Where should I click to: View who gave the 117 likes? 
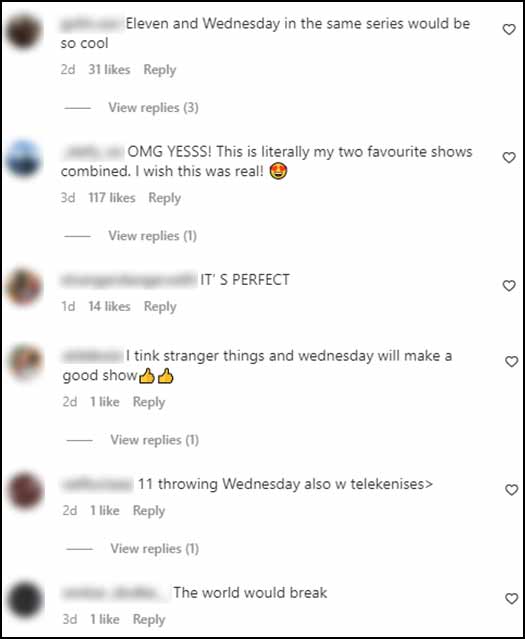click(x=112, y=198)
